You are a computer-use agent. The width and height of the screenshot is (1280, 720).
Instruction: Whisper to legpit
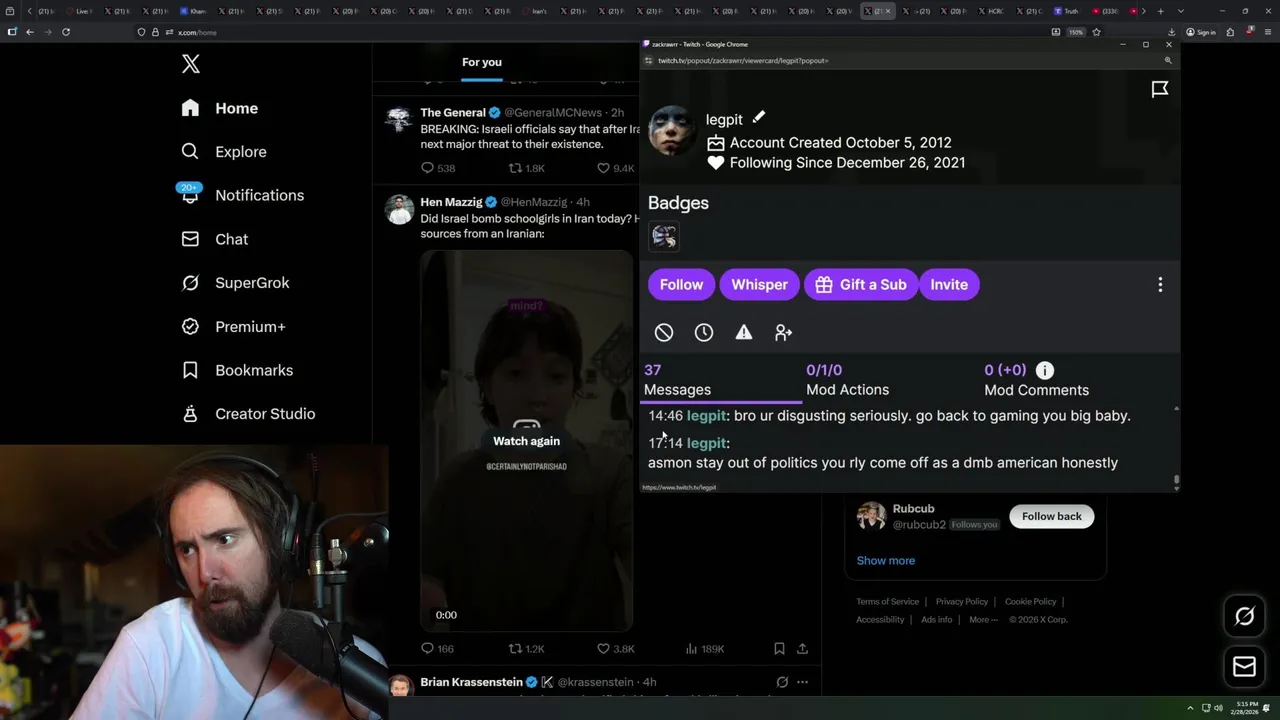coord(759,284)
